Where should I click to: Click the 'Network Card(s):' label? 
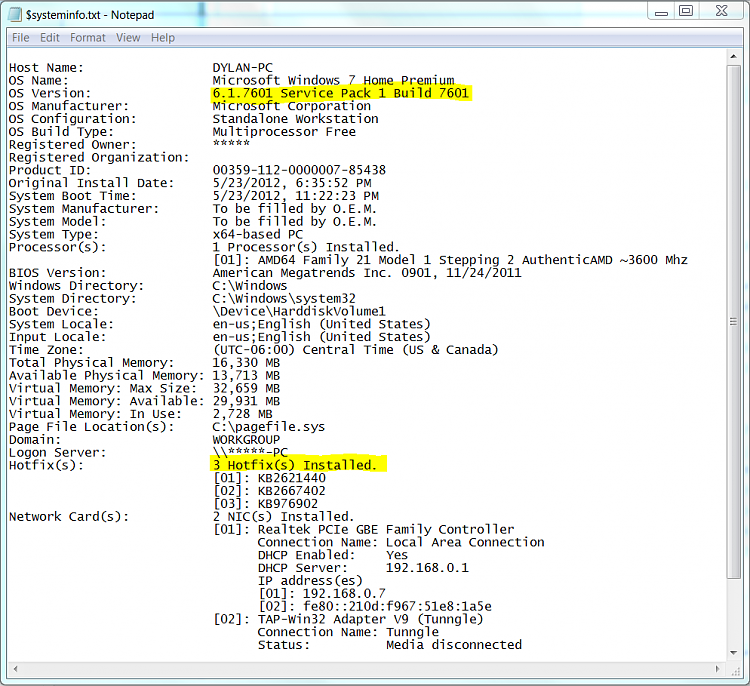69,517
